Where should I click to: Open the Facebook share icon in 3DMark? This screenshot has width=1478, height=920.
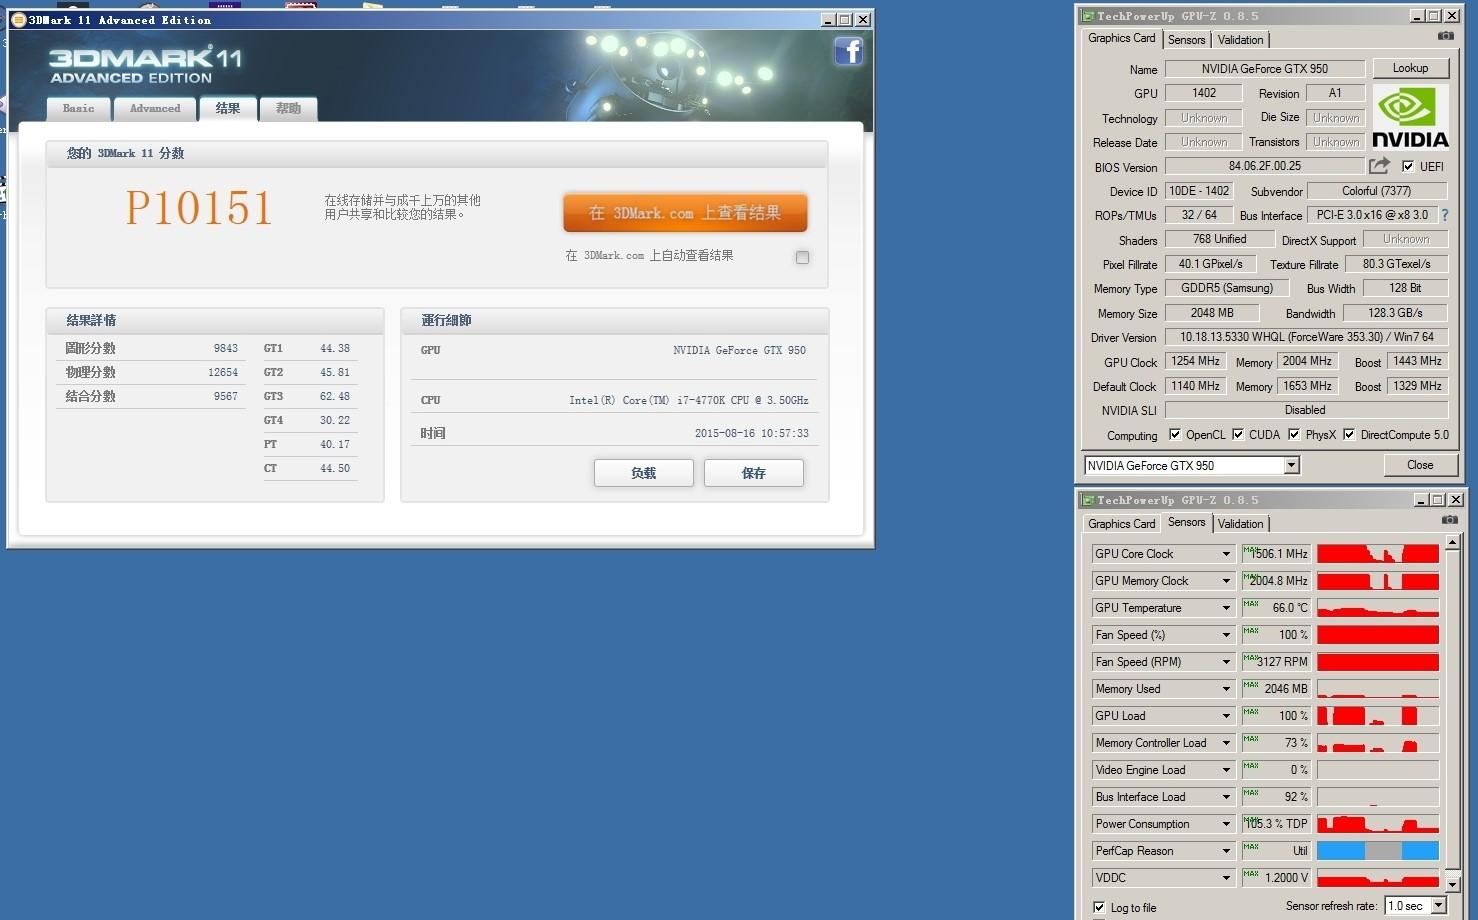tap(849, 51)
